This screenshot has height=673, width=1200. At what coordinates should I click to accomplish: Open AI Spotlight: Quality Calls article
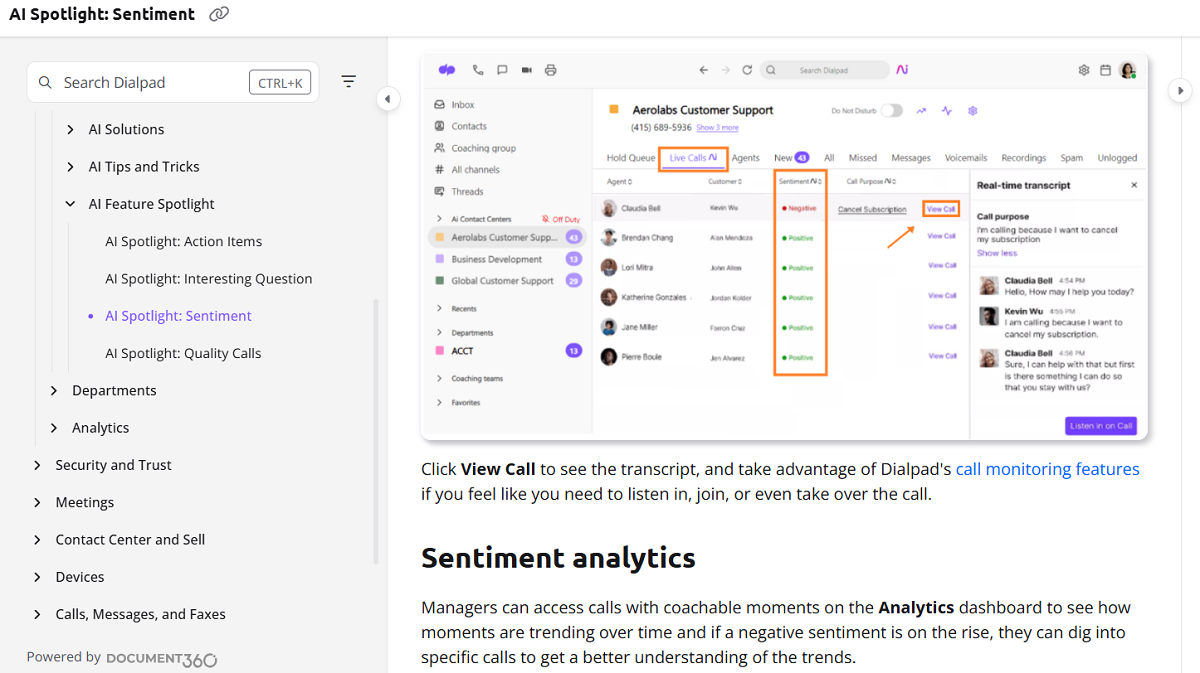(183, 353)
